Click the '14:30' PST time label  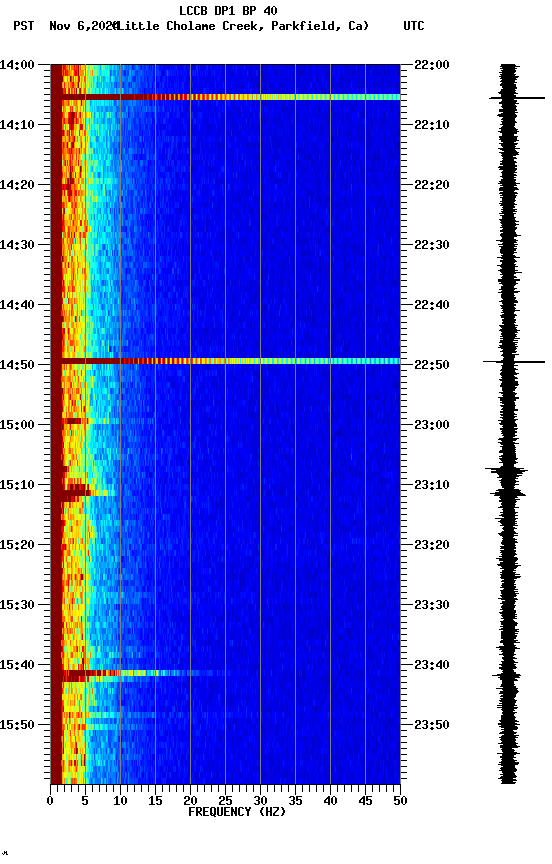[17, 245]
